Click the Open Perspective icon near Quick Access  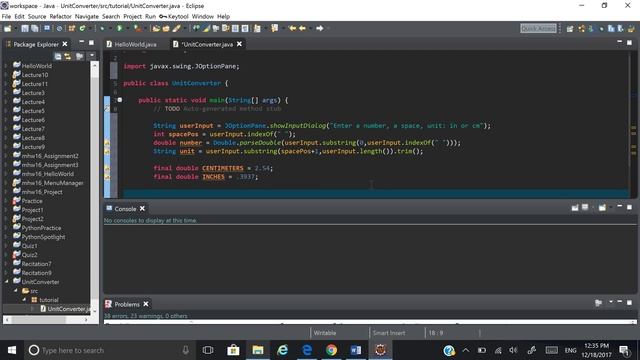(570, 29)
